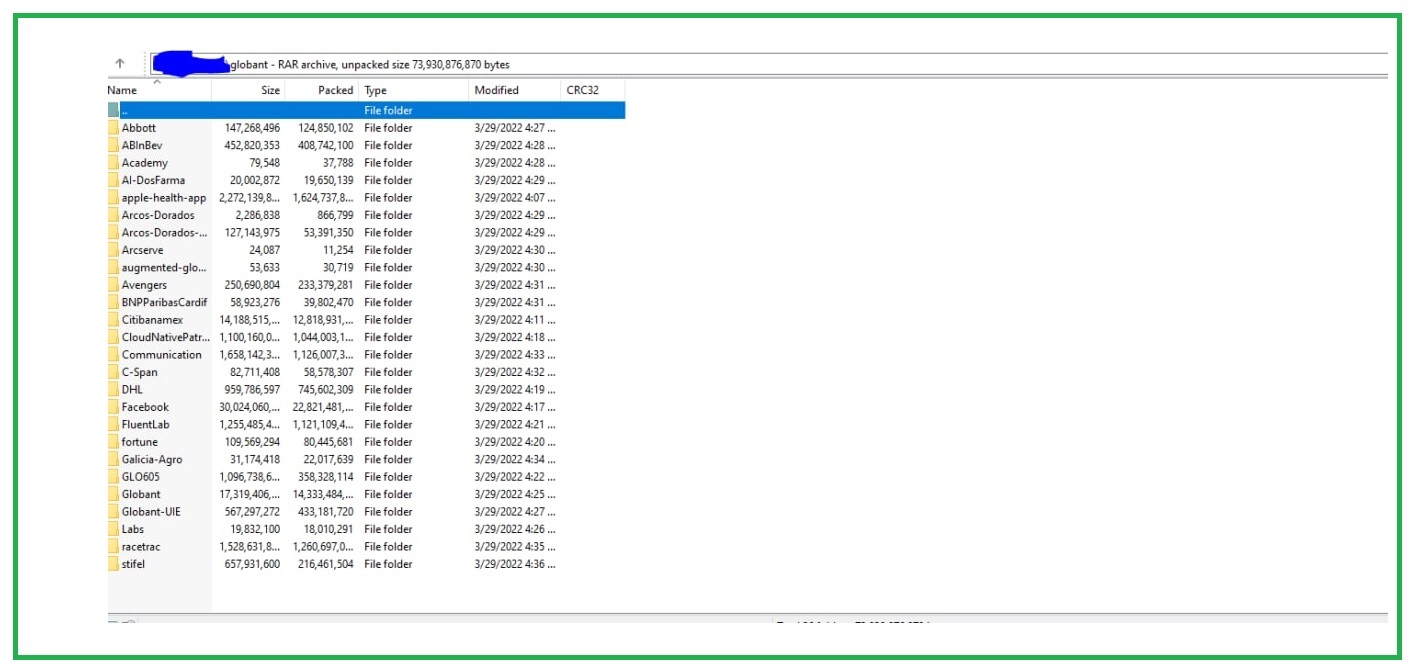Image resolution: width=1410 pixels, height=670 pixels.
Task: Click size value 452,820,353 for ABInBev
Action: point(252,145)
